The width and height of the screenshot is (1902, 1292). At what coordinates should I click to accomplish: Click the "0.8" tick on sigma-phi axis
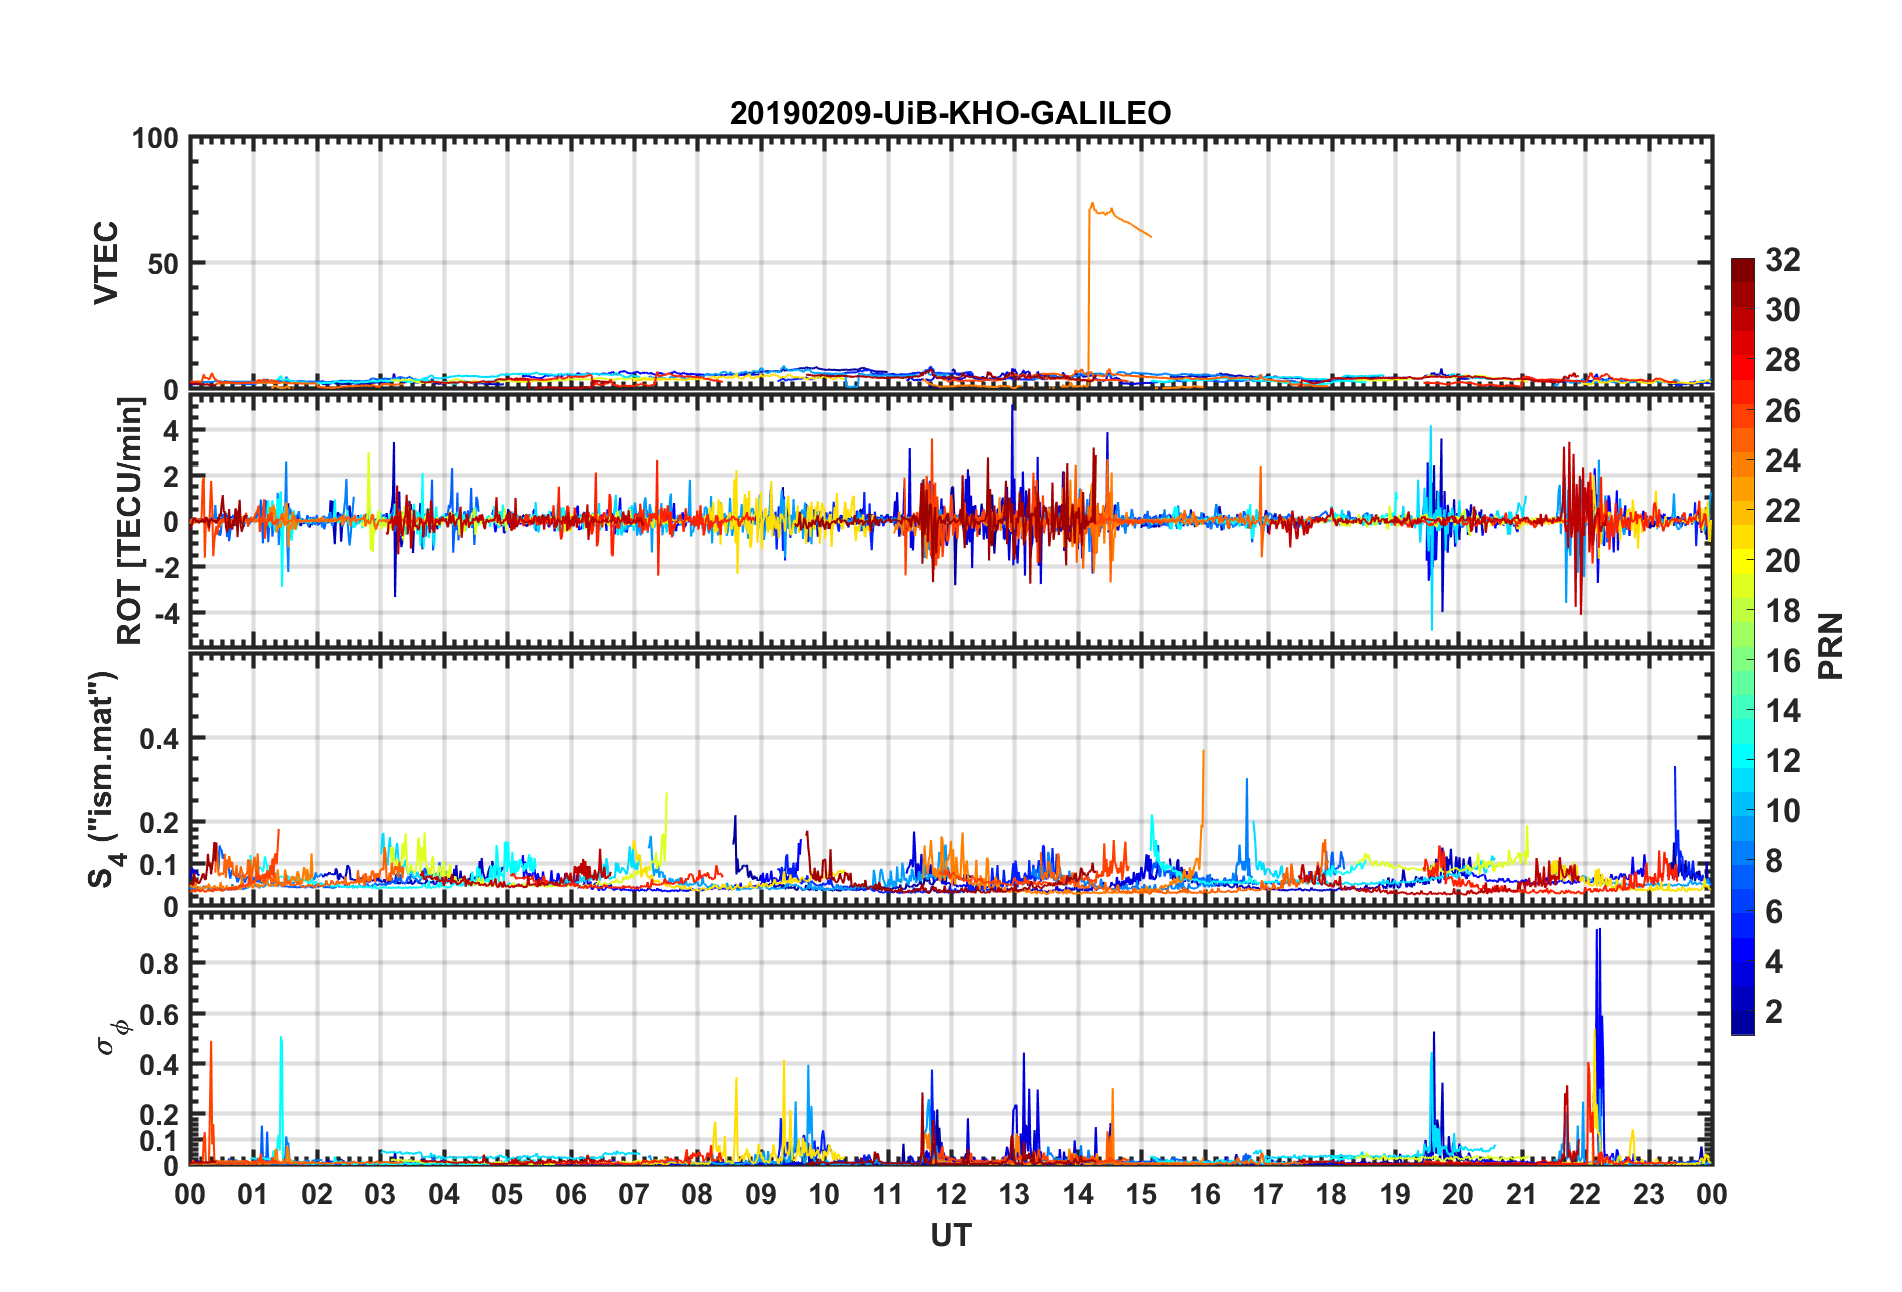coord(159,964)
